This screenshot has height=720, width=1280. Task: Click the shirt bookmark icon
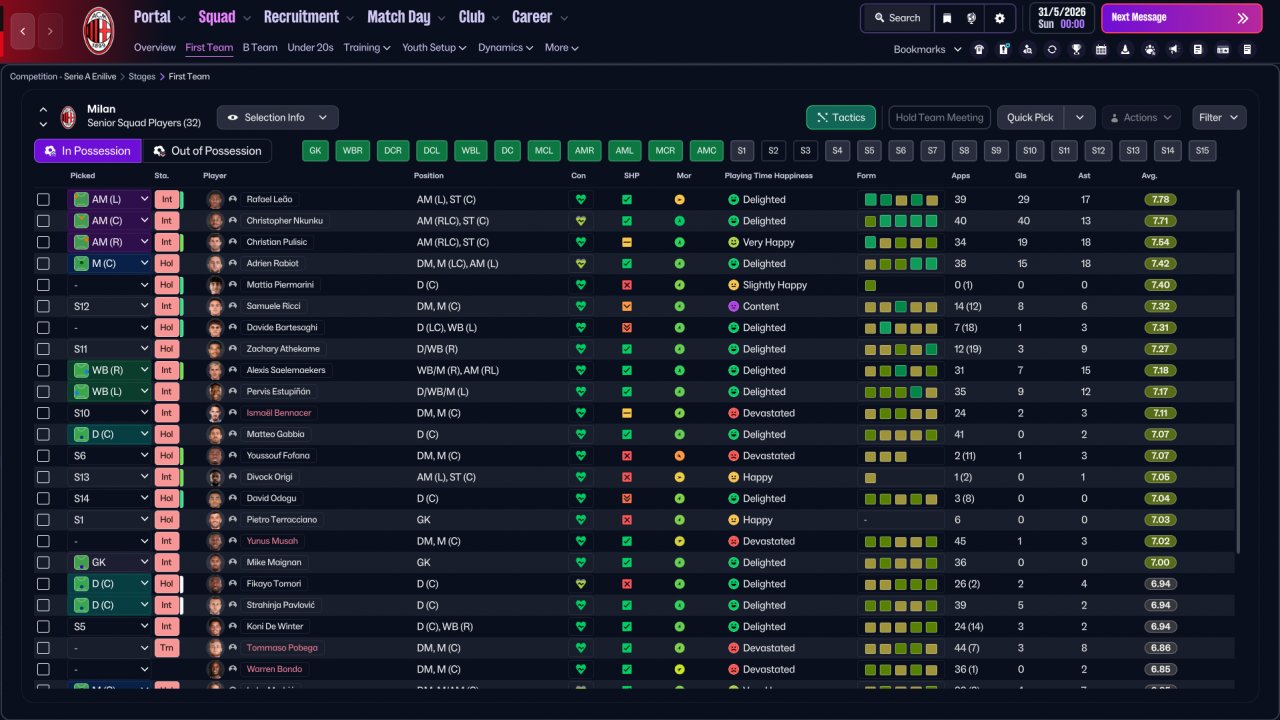(978, 49)
